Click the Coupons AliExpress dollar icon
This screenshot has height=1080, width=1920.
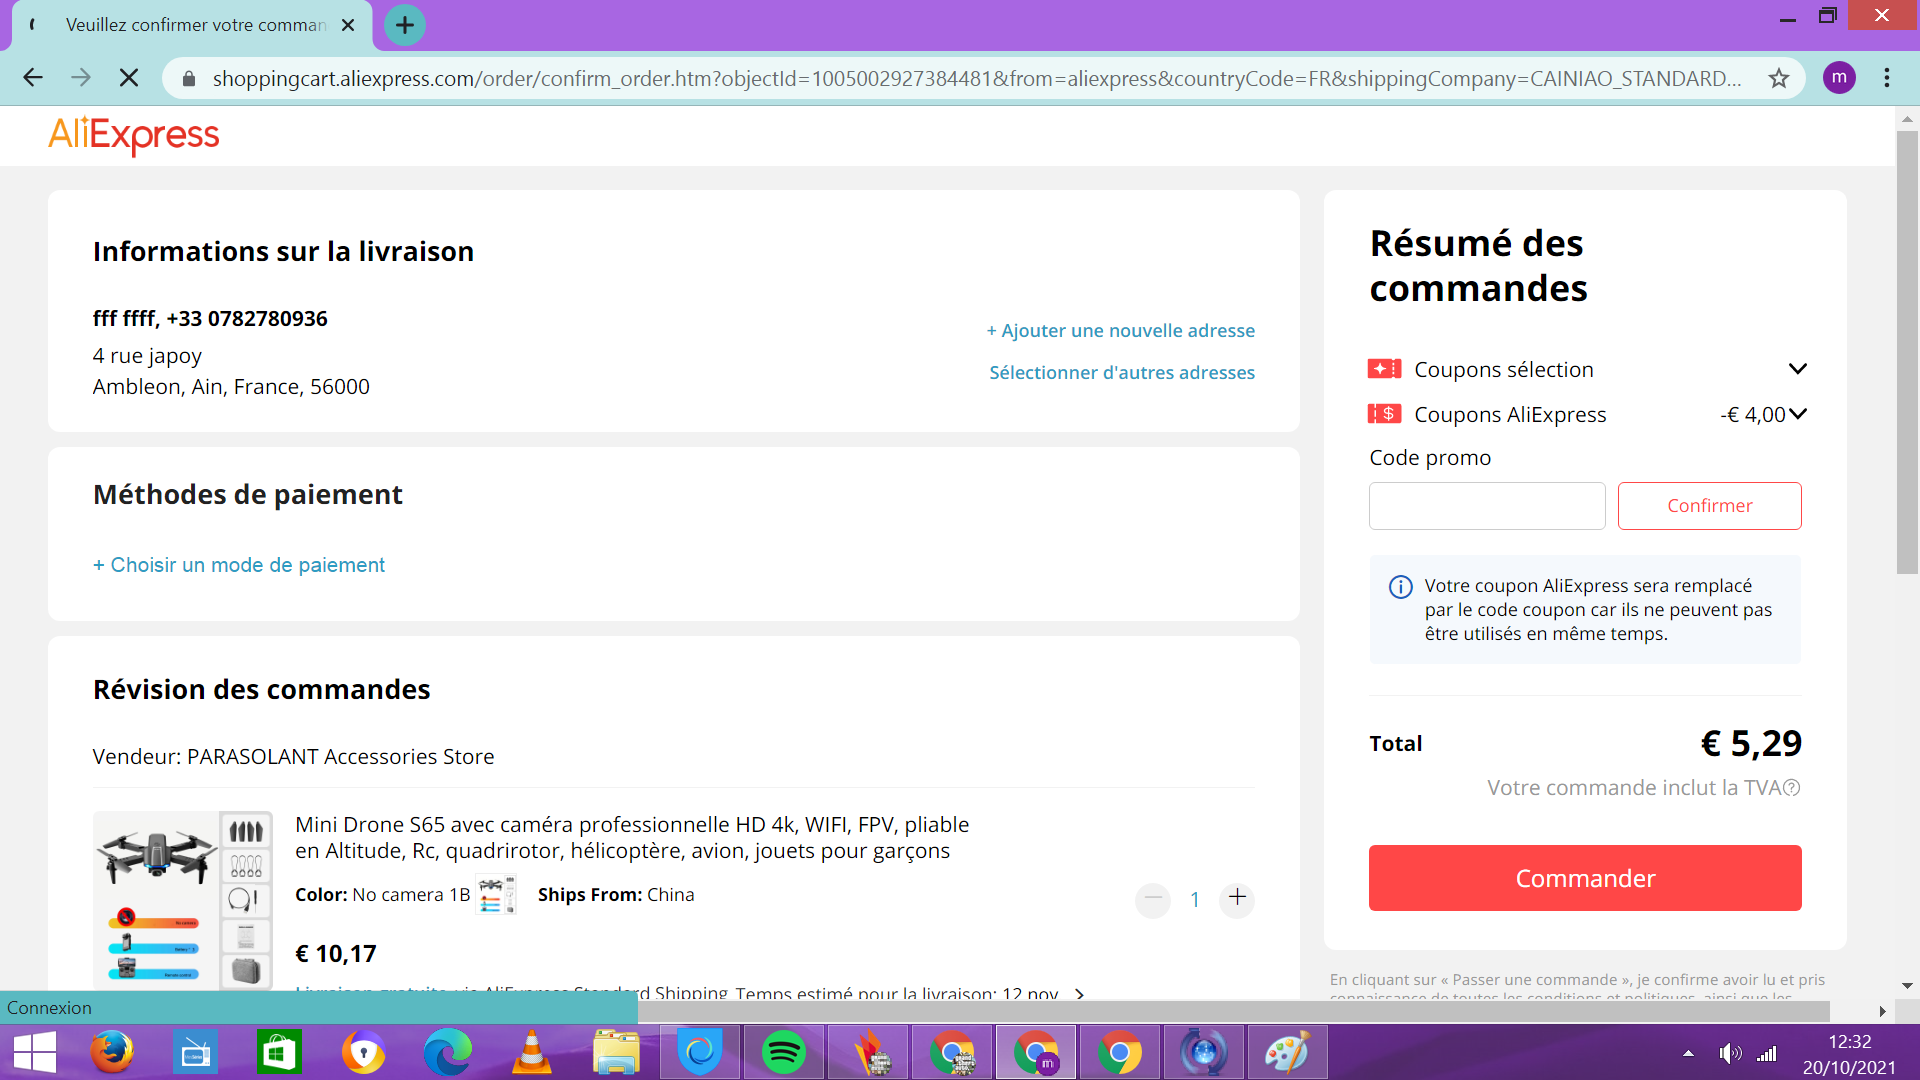[x=1384, y=414]
